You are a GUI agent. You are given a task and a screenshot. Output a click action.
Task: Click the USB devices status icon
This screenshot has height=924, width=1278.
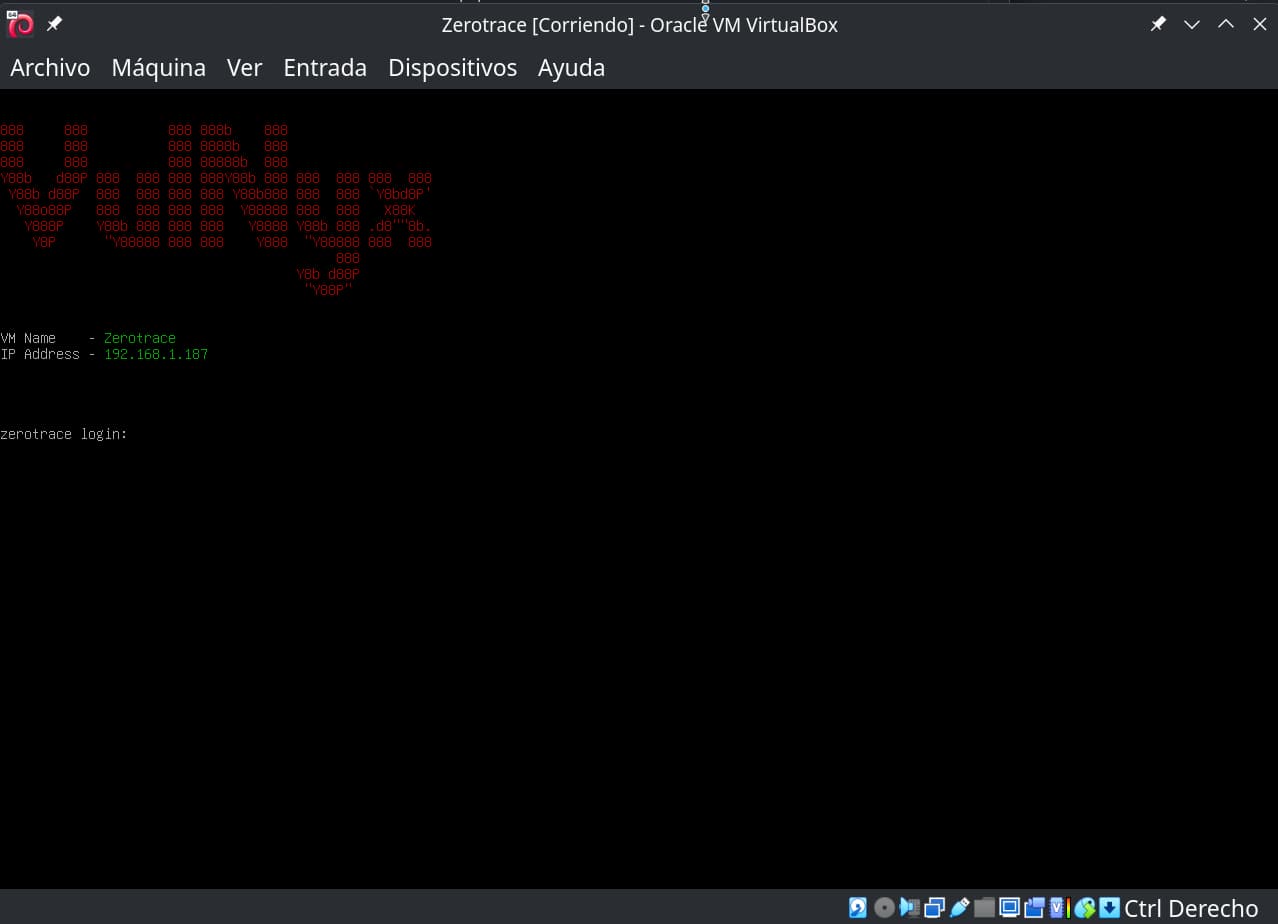click(x=959, y=907)
